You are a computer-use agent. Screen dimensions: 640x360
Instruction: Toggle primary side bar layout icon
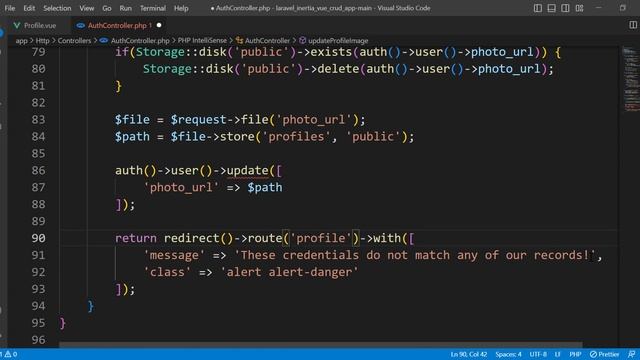[x=538, y=8]
